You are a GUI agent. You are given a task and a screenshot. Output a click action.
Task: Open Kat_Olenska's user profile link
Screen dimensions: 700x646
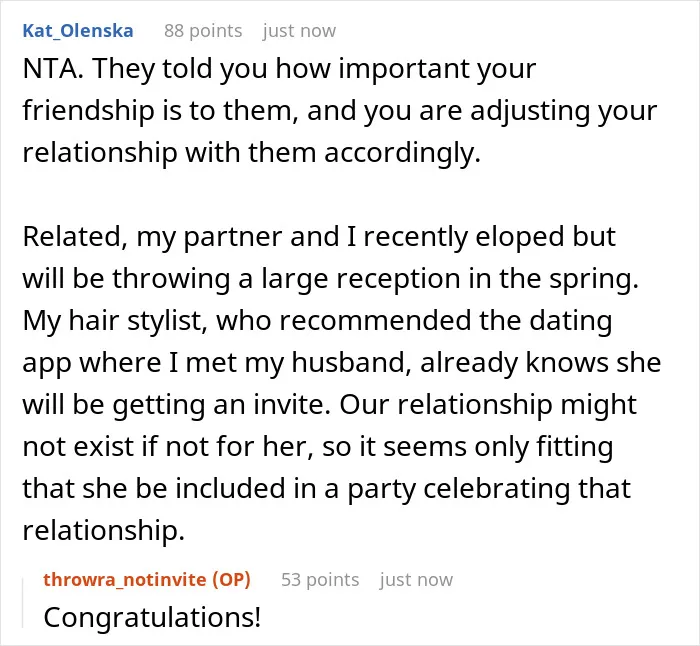click(78, 31)
